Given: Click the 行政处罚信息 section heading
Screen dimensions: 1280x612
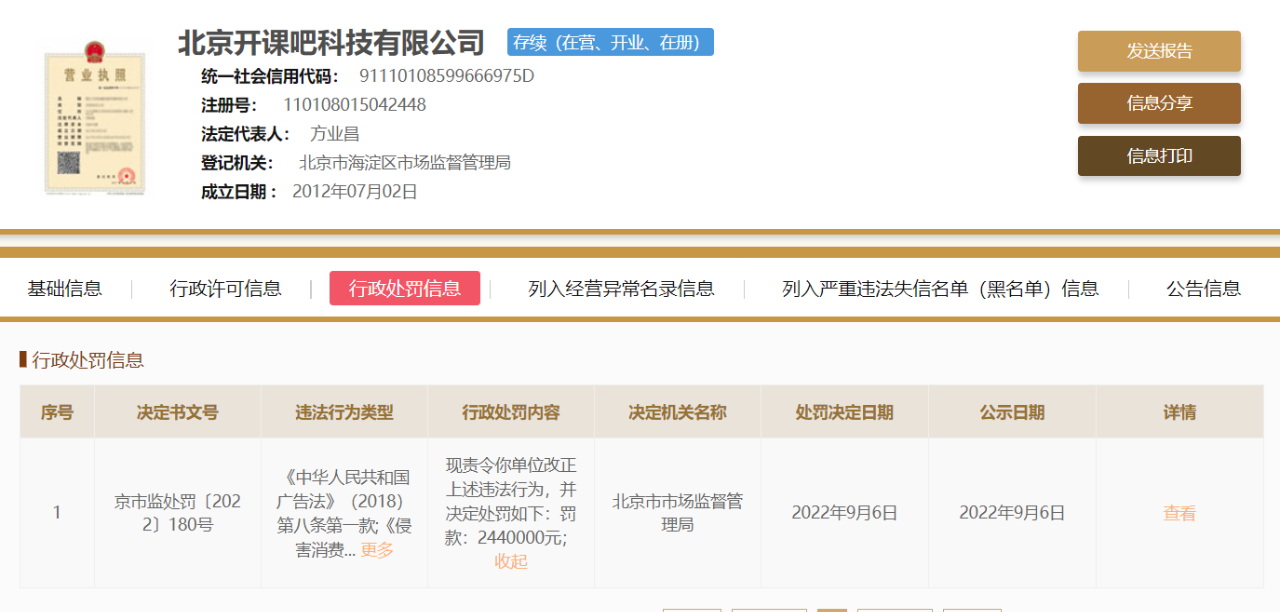Looking at the screenshot, I should pyautogui.click(x=88, y=360).
